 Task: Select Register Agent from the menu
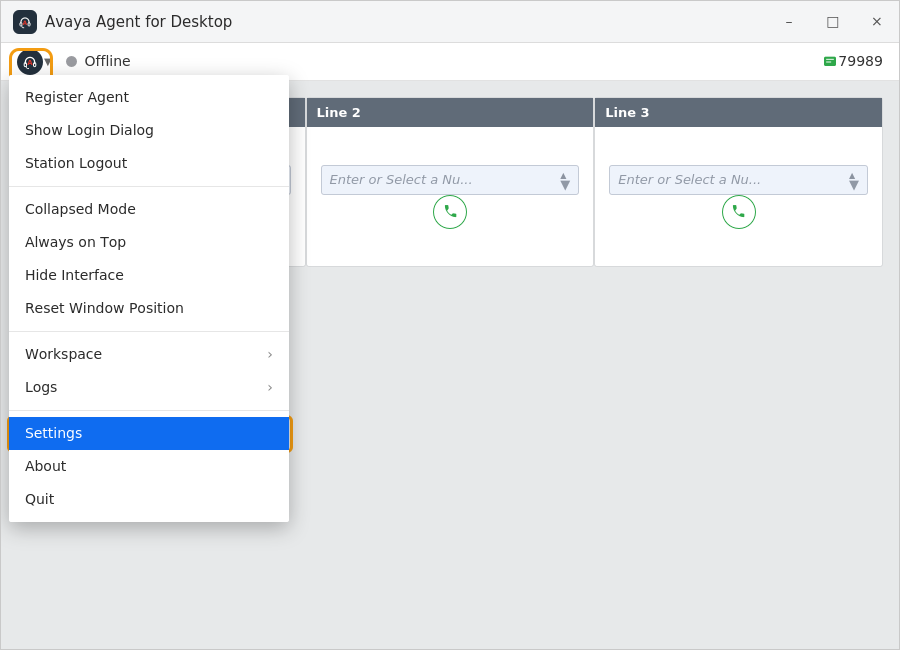(x=149, y=97)
